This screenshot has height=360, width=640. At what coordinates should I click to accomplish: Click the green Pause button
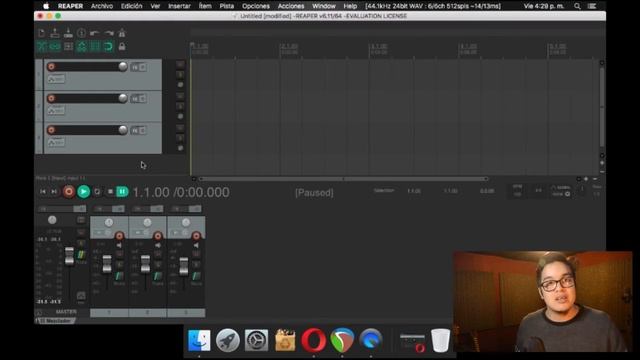point(122,191)
